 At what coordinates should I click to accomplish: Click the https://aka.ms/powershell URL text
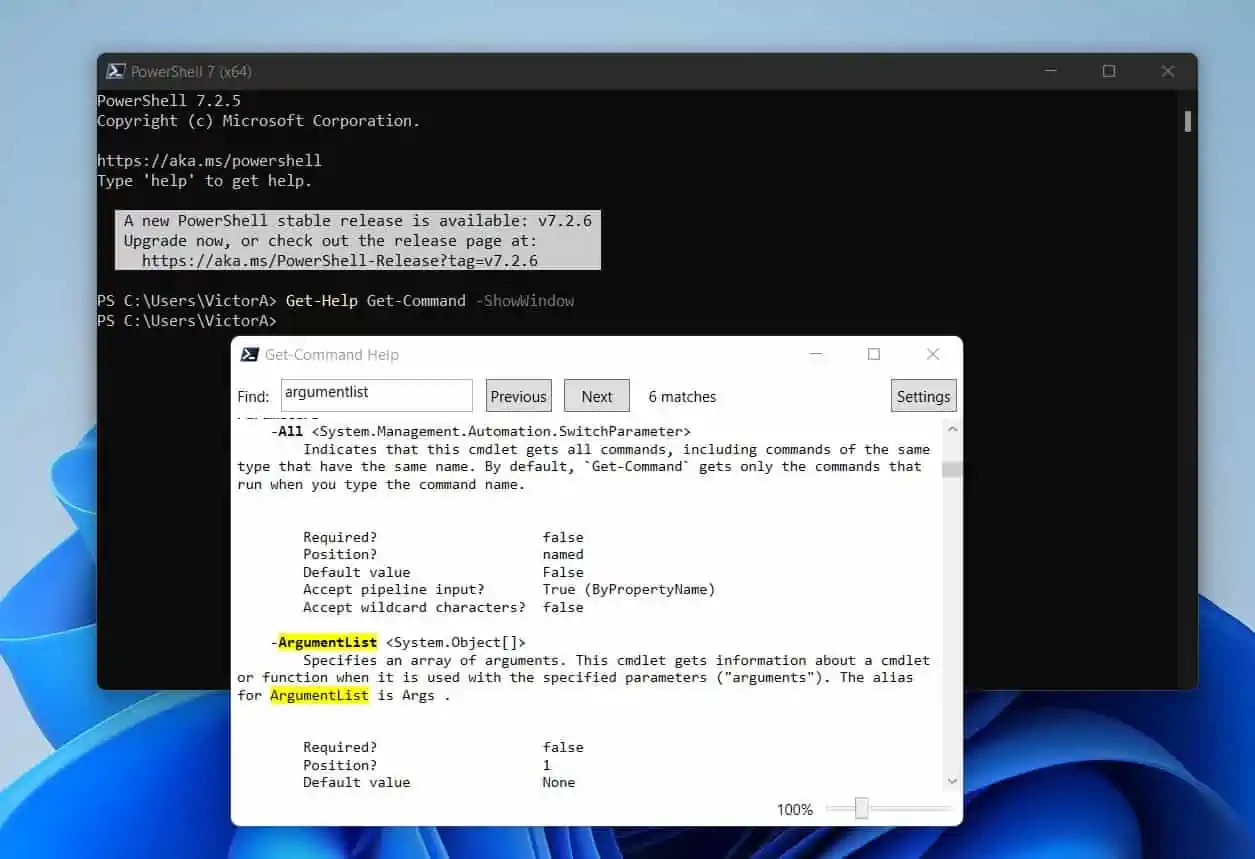(x=209, y=160)
